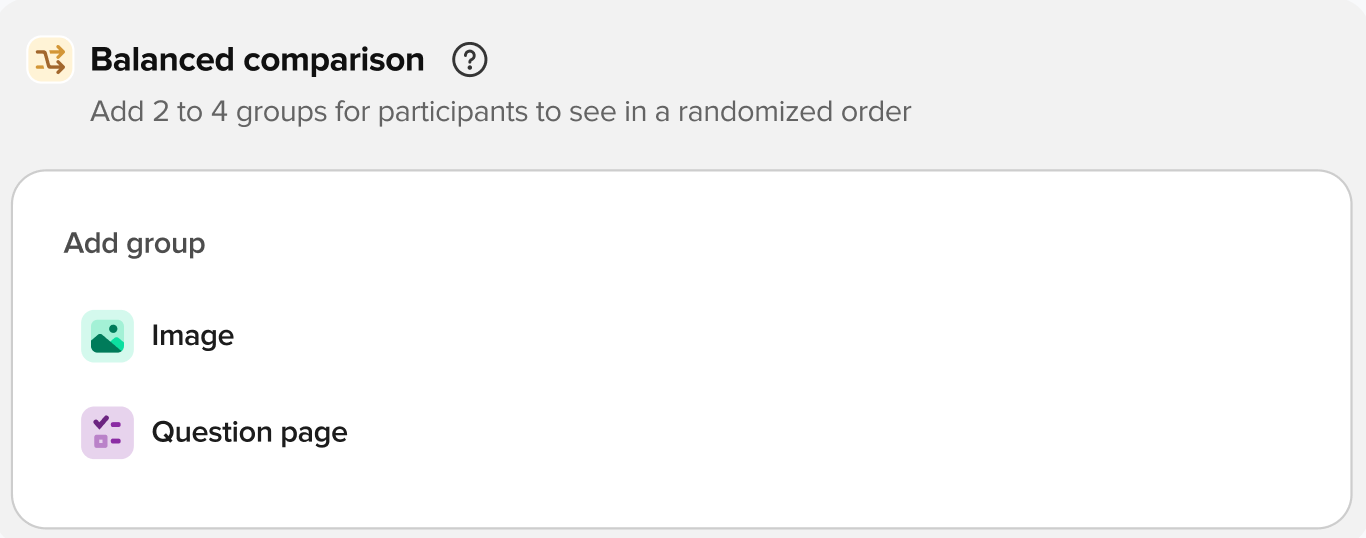Click the word page in Question page
Image resolution: width=1366 pixels, height=538 pixels.
pos(314,433)
